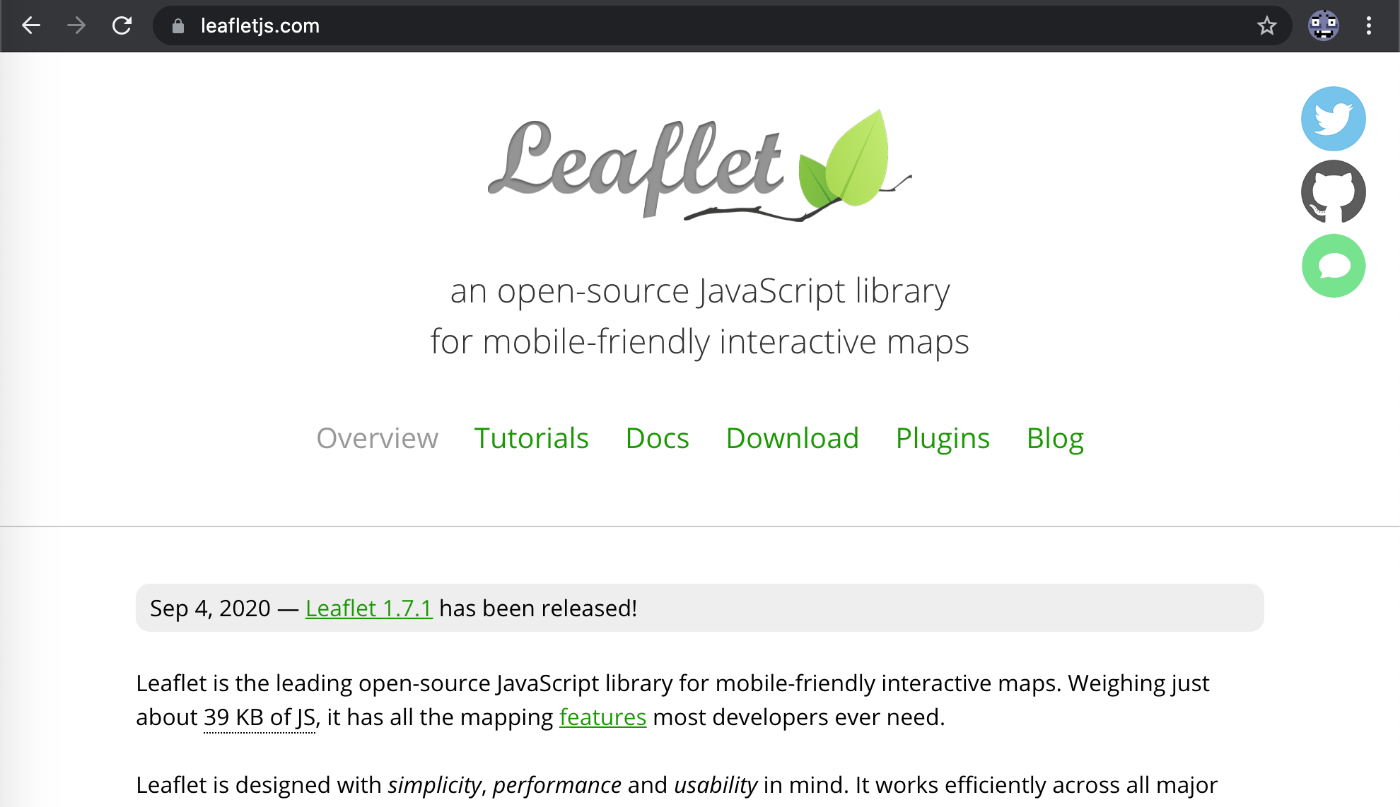This screenshot has width=1400, height=807.
Task: Open the Download page
Action: (x=792, y=438)
